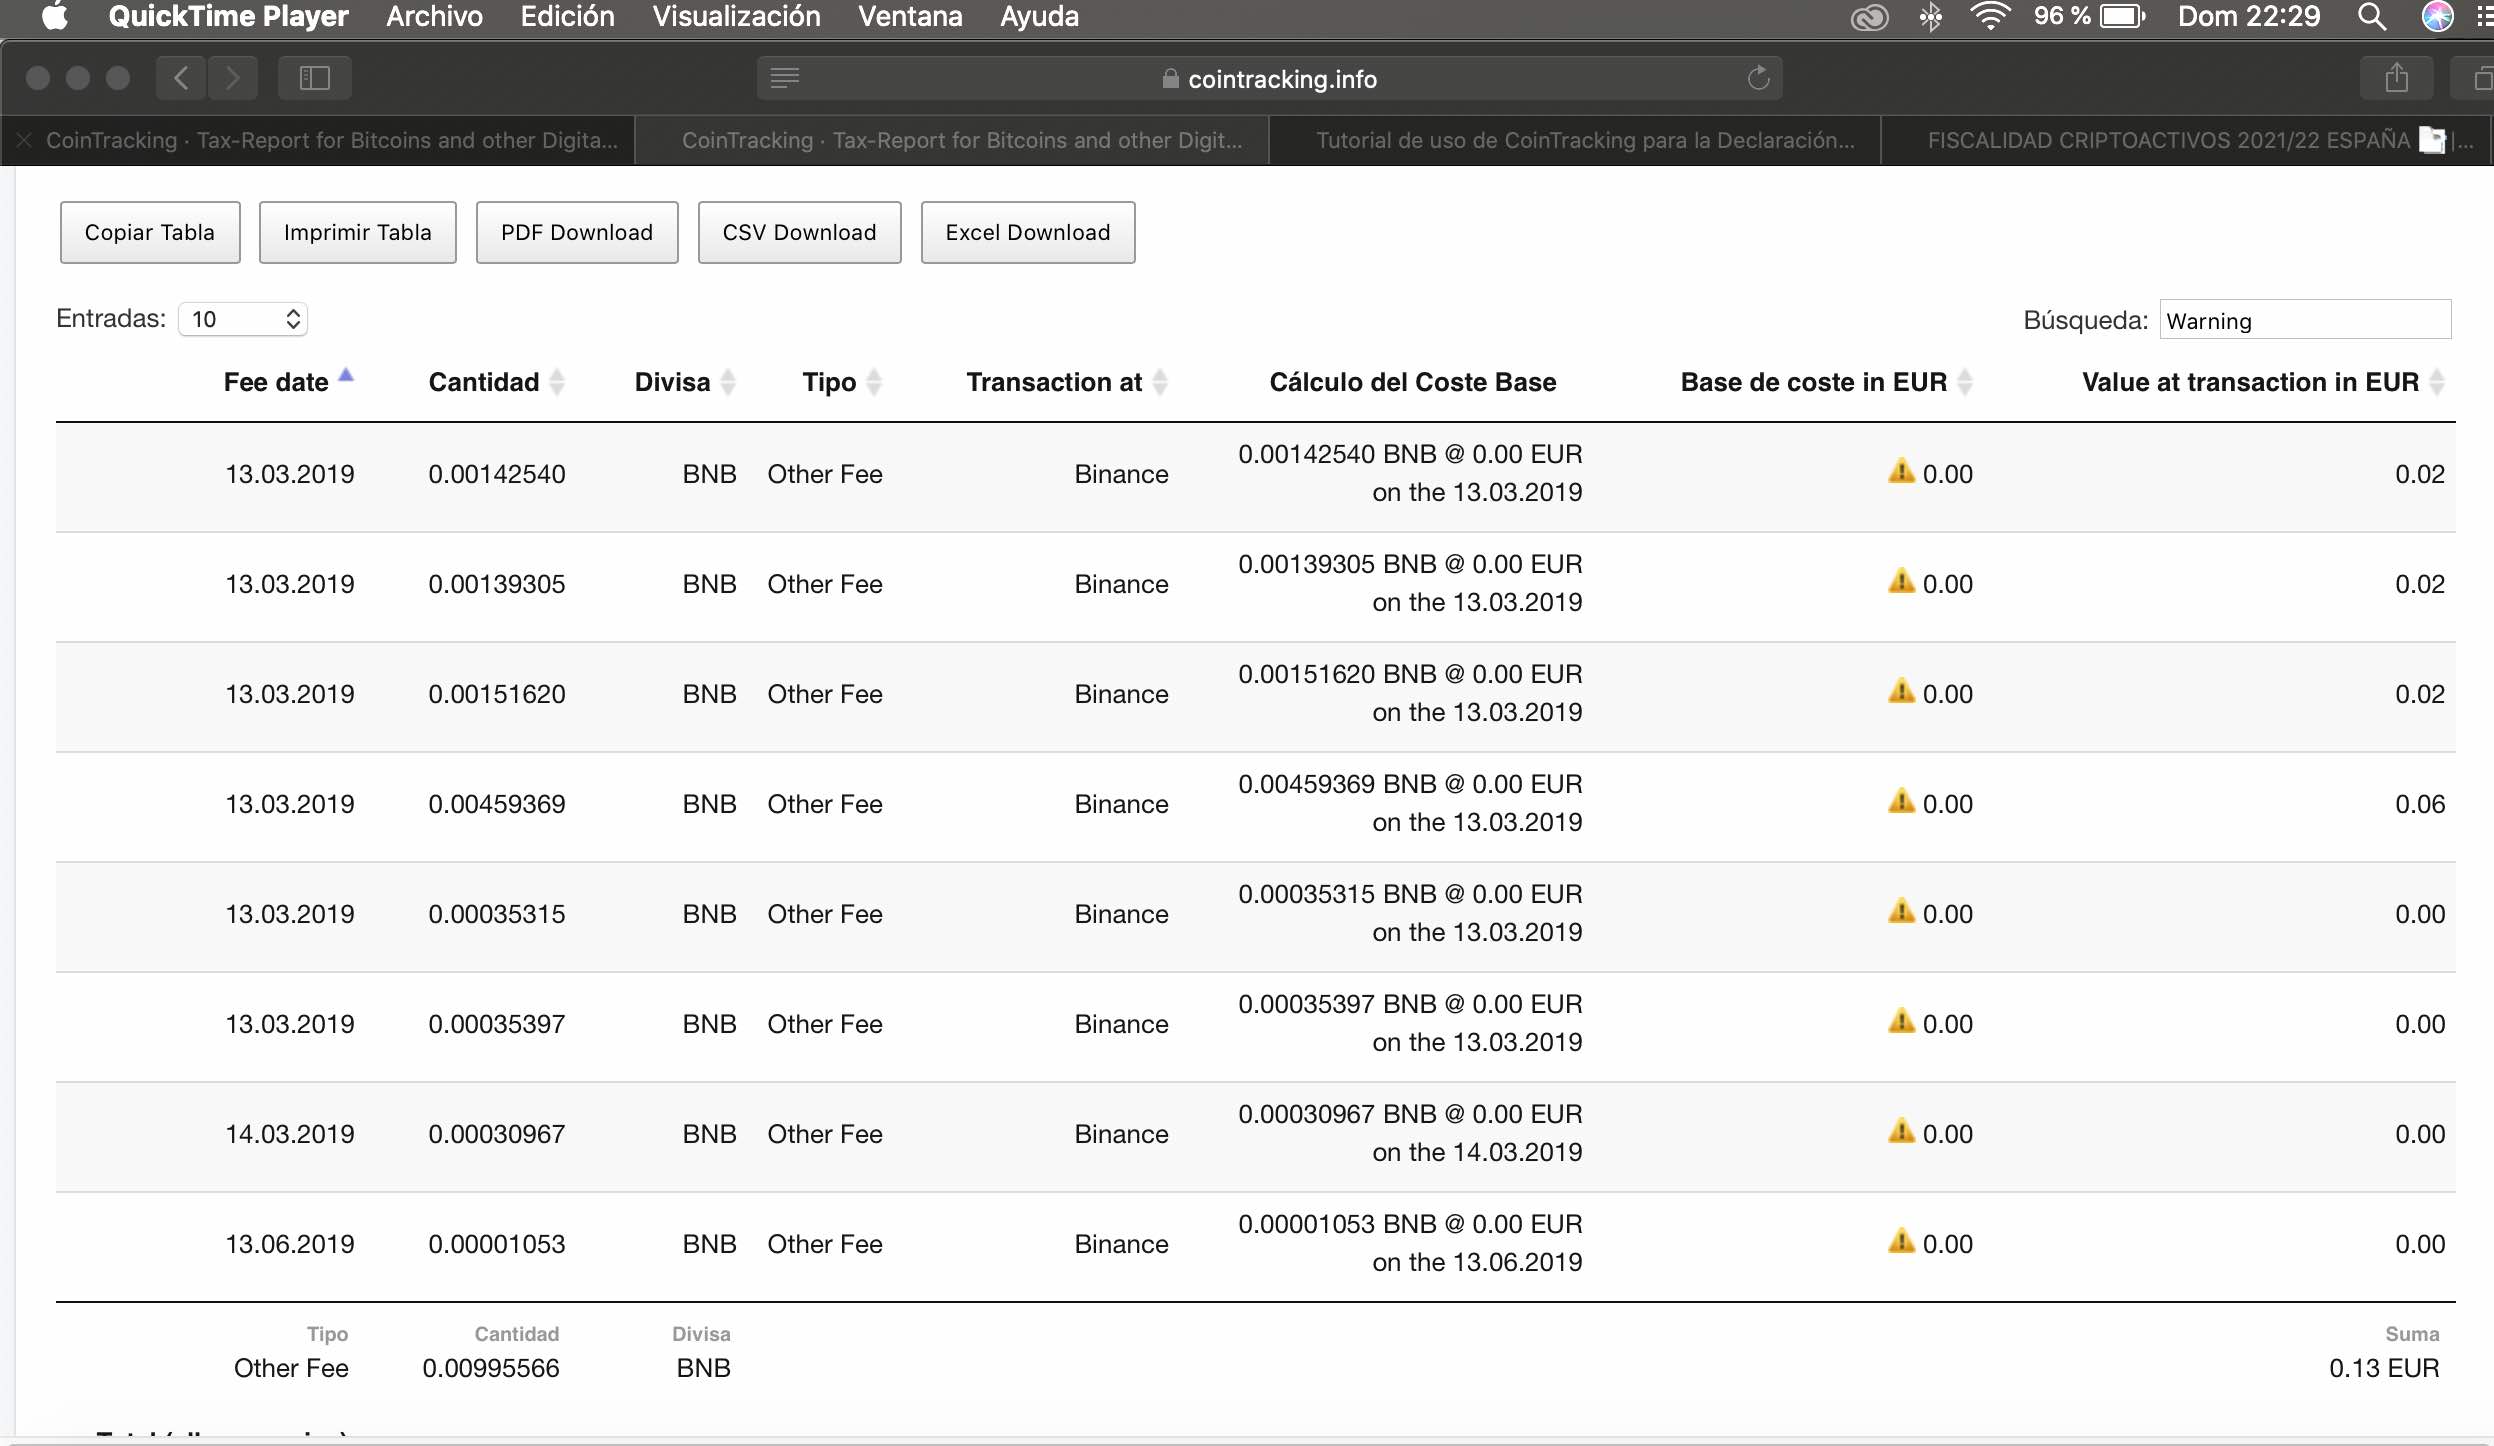2494x1446 pixels.
Task: Click Binance in the 0.00001053 row
Action: 1121,1244
